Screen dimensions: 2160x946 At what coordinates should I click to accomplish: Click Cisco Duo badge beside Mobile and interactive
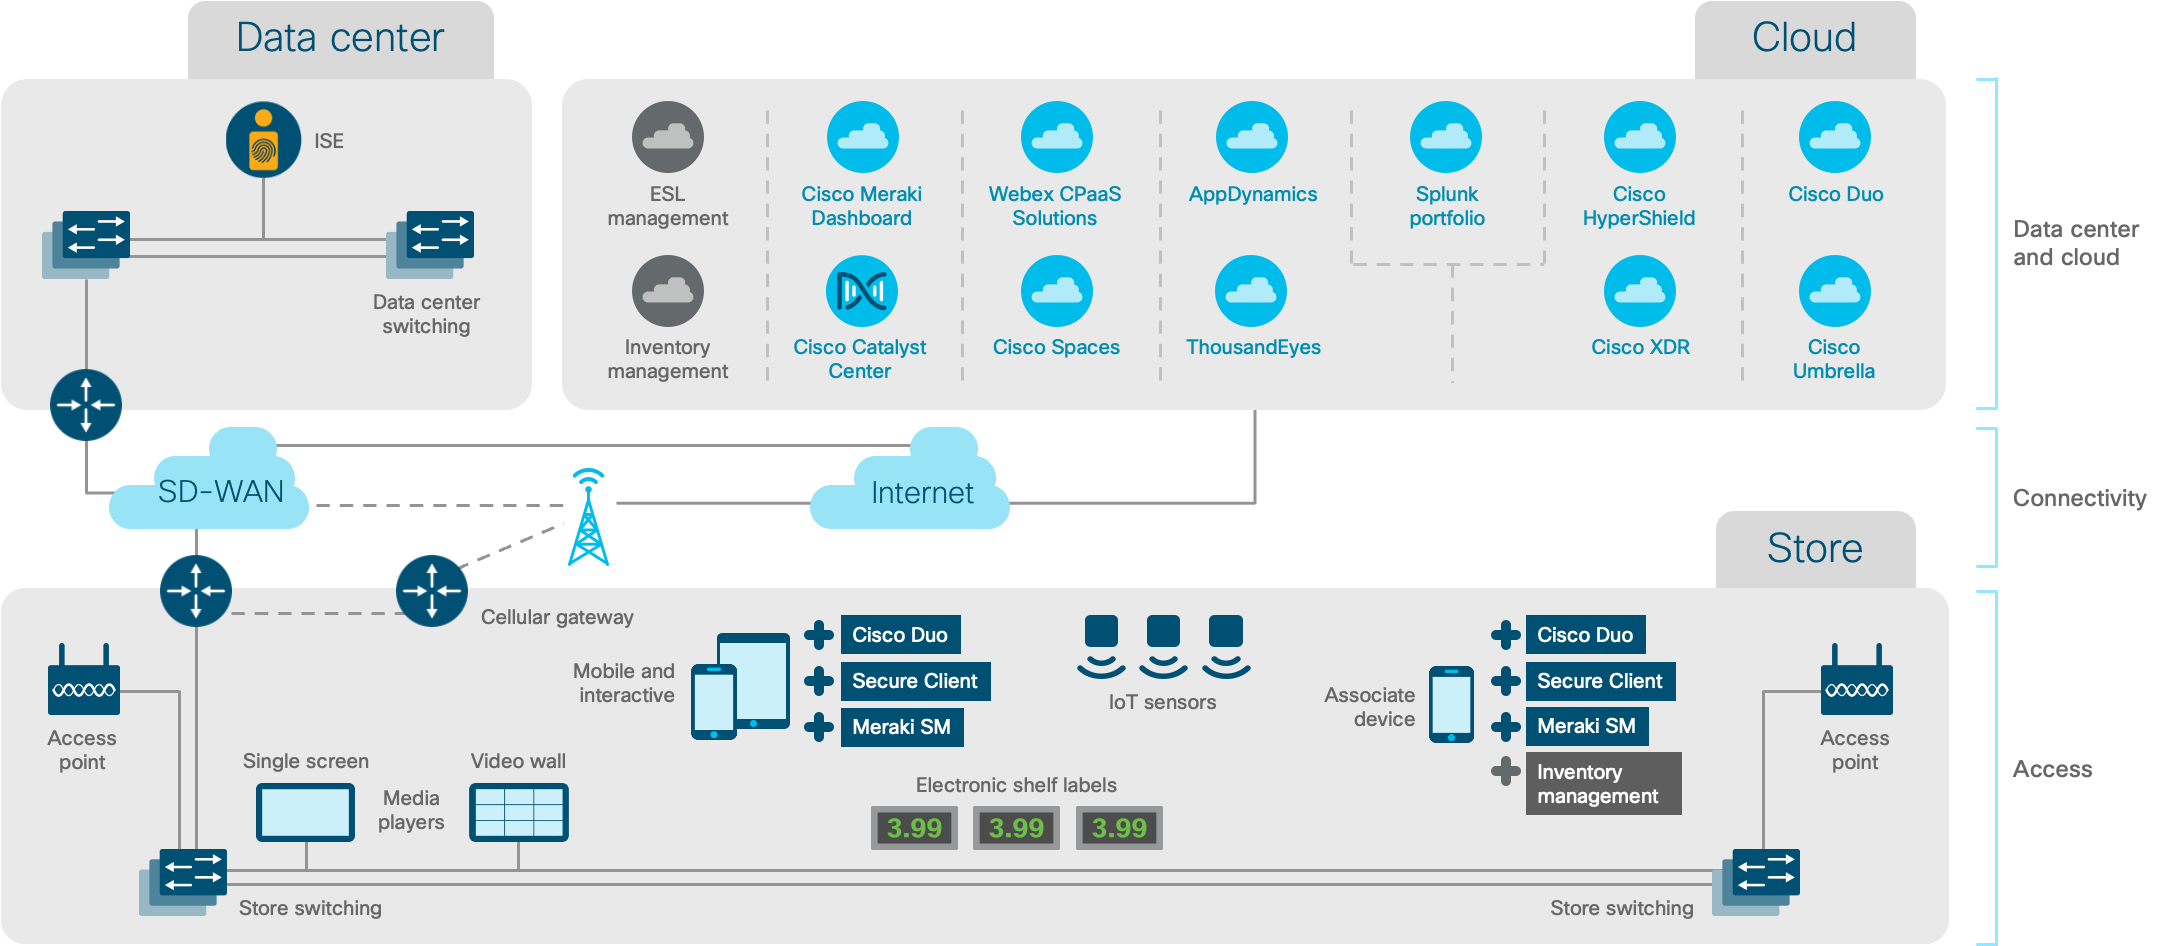[x=900, y=635]
